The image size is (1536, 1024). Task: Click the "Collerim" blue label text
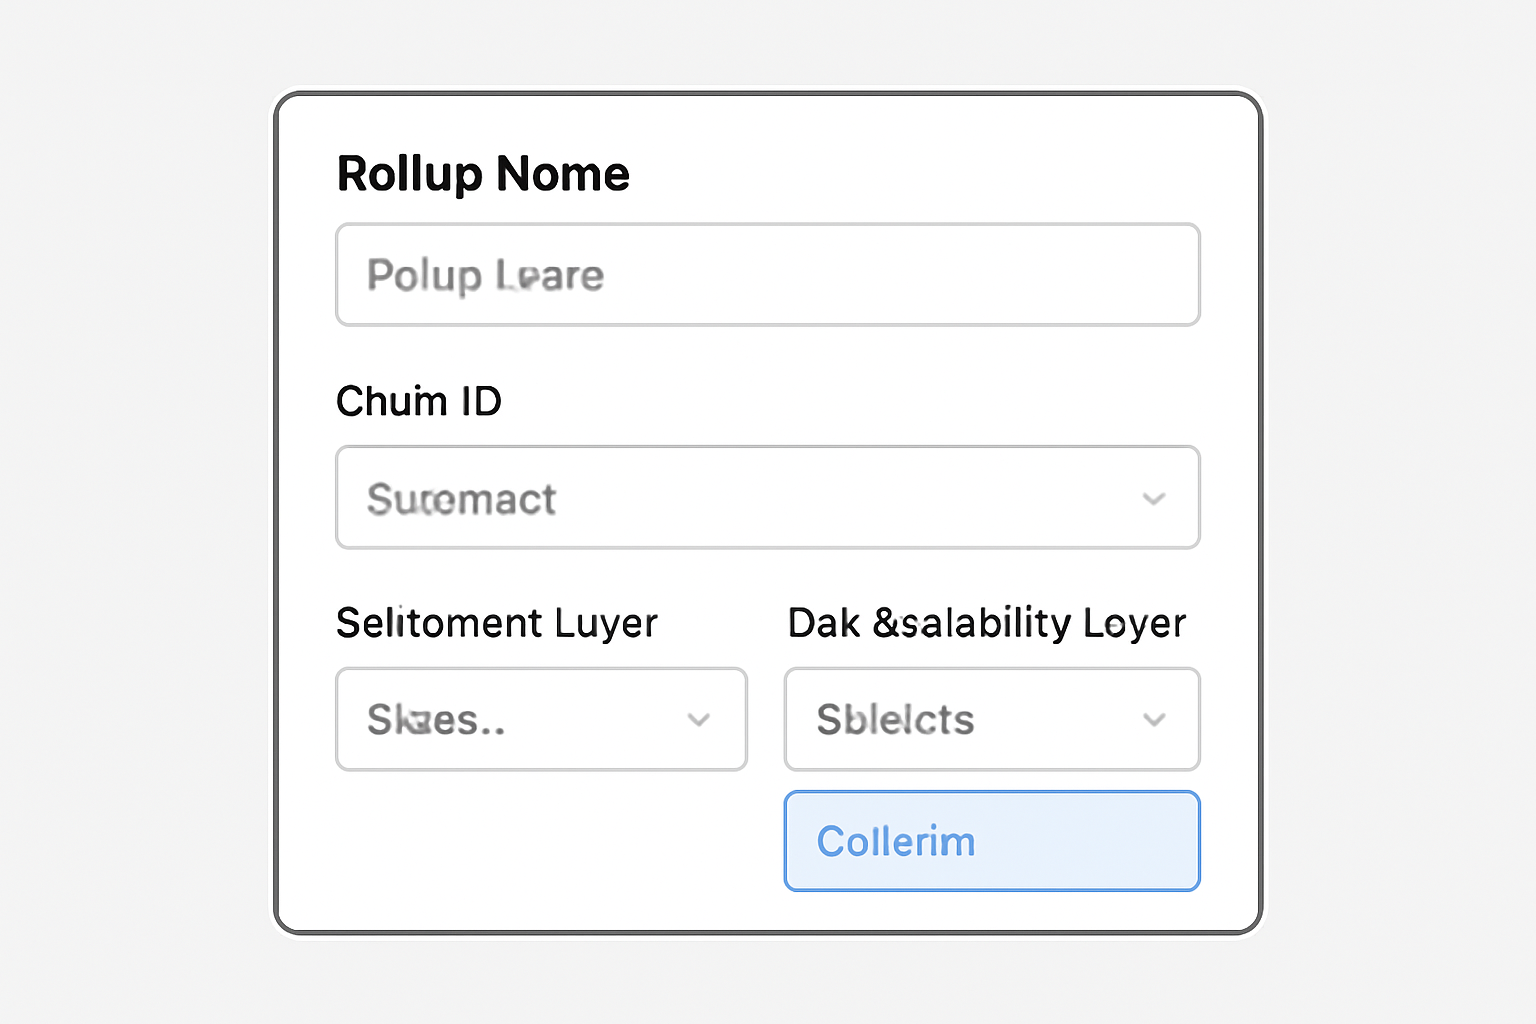coord(896,841)
